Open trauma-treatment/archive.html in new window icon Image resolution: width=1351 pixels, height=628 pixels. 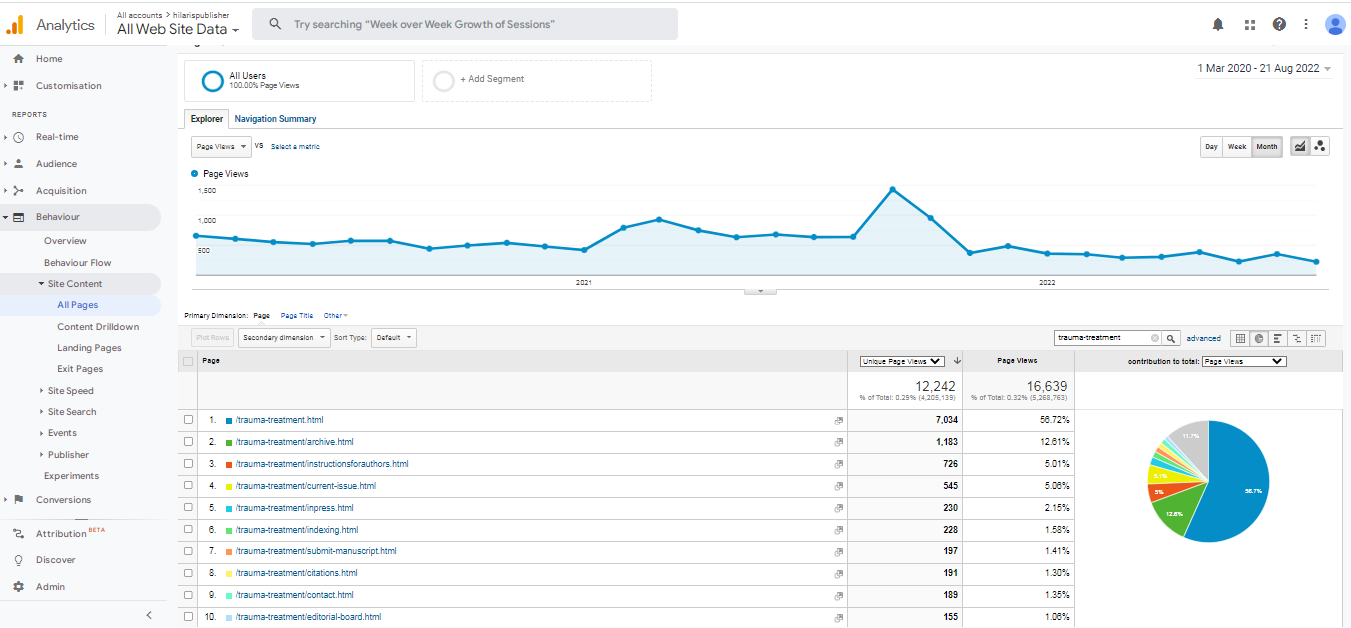[838, 442]
